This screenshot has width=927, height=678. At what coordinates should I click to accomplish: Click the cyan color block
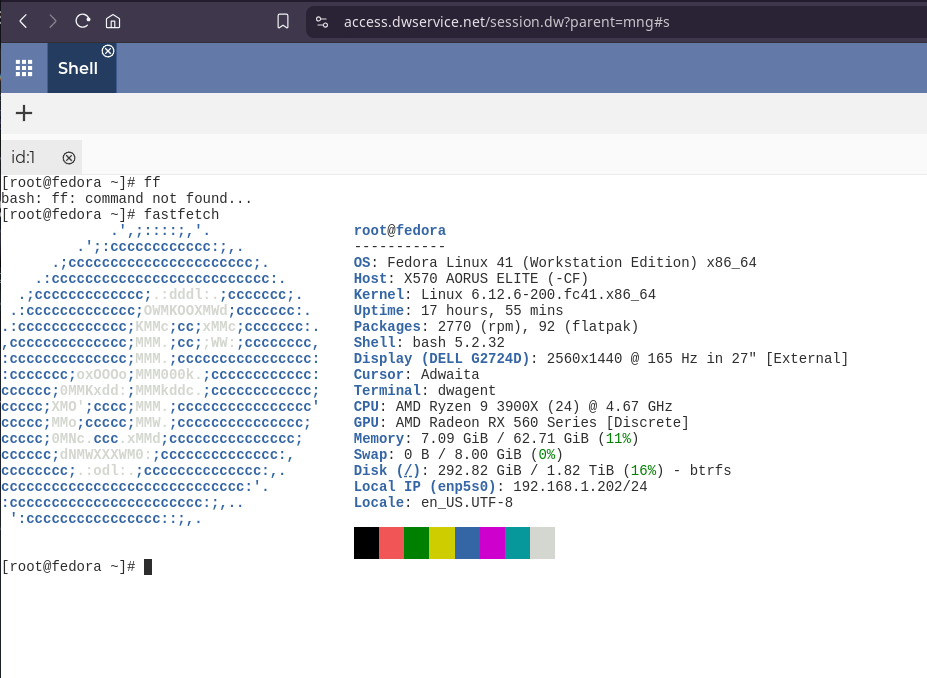518,543
